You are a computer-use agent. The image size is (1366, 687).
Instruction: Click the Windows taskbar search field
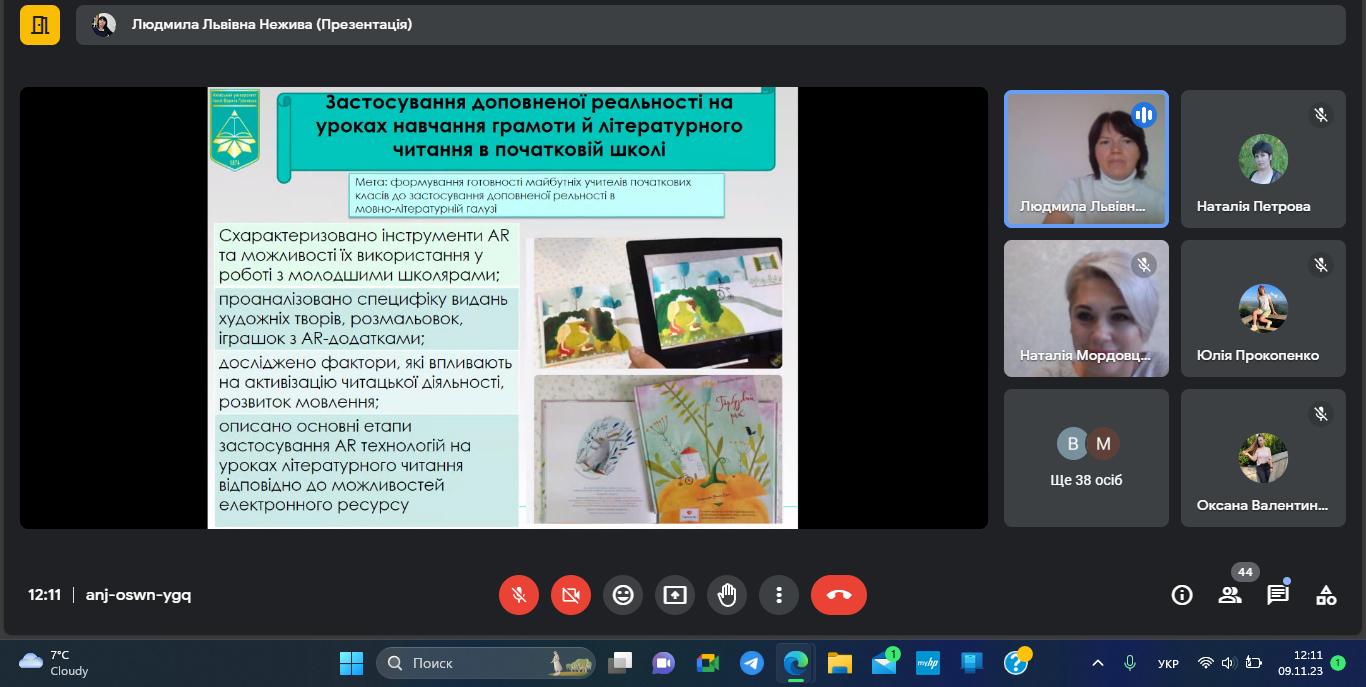pyautogui.click(x=485, y=663)
